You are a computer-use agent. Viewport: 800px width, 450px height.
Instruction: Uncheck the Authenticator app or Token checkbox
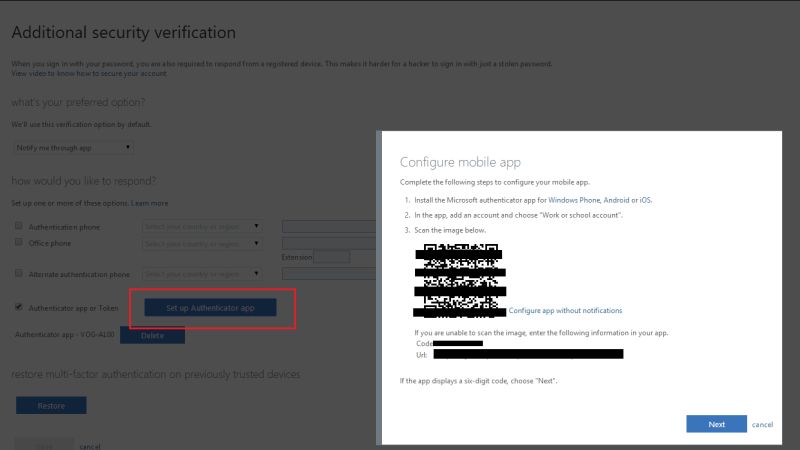coord(19,307)
